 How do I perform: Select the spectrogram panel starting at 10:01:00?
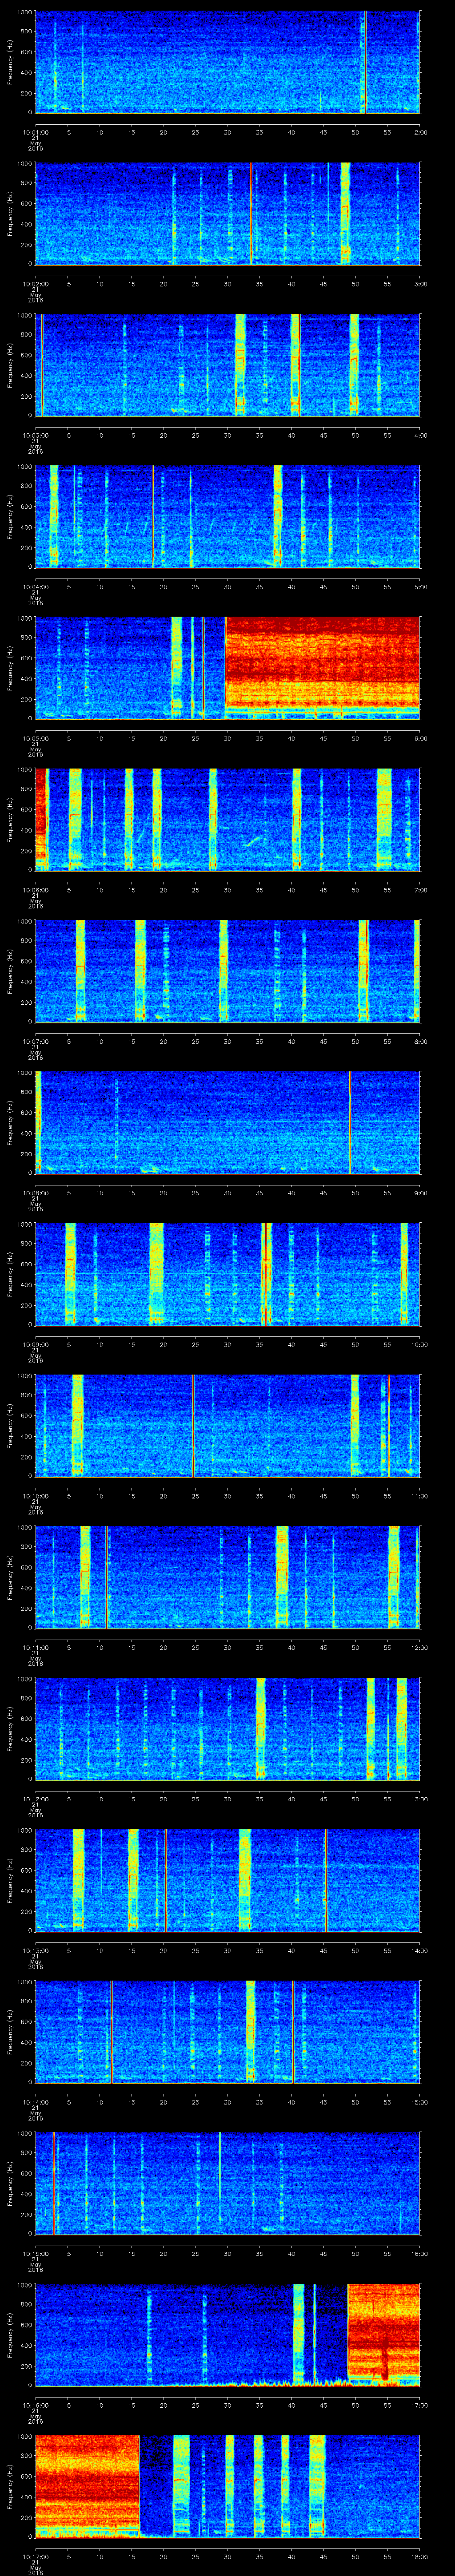point(228,62)
